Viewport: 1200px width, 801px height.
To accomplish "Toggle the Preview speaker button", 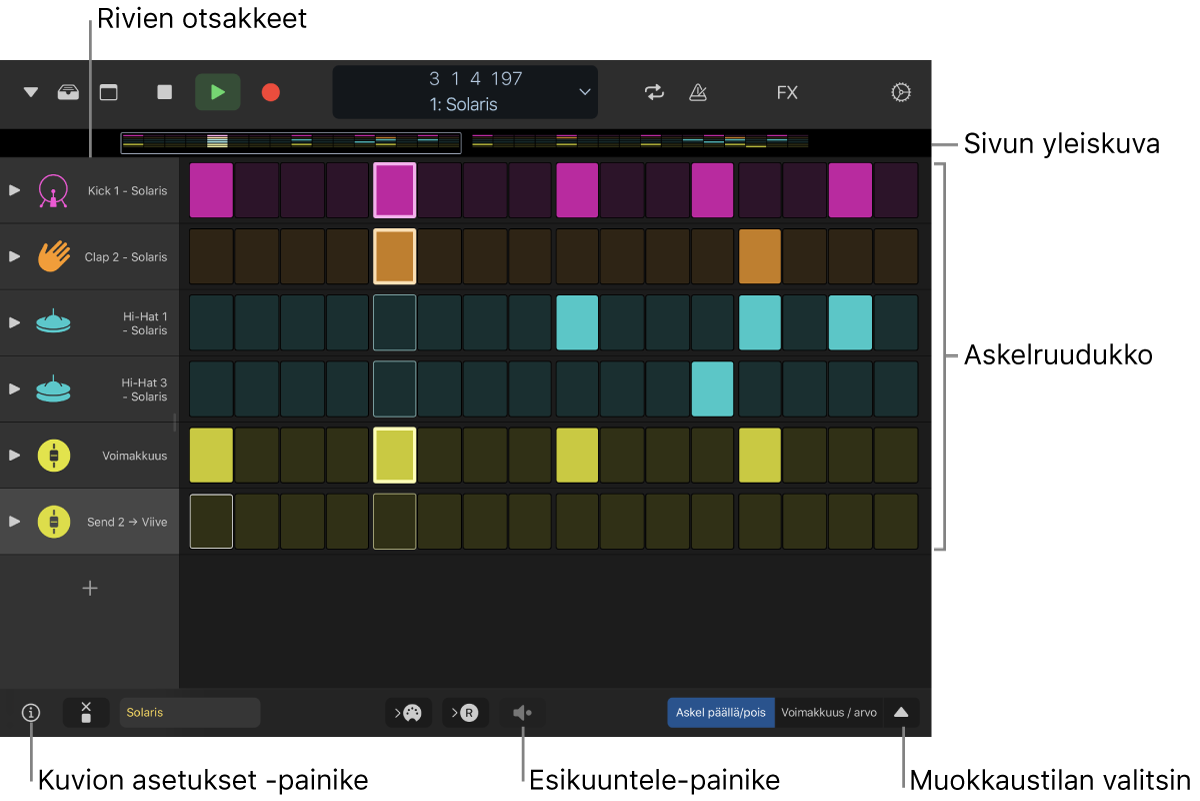I will (523, 712).
